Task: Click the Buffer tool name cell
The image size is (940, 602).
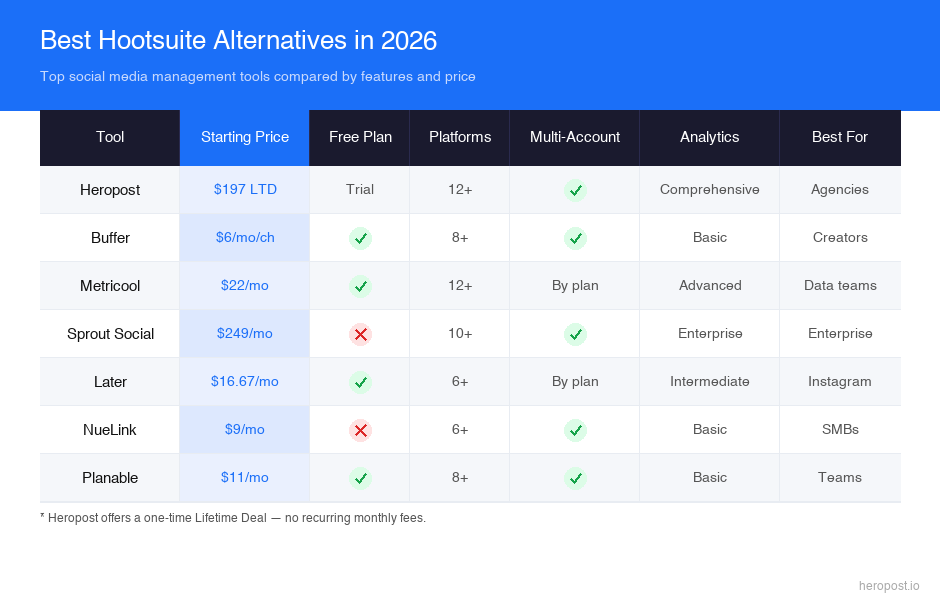Action: tap(110, 238)
